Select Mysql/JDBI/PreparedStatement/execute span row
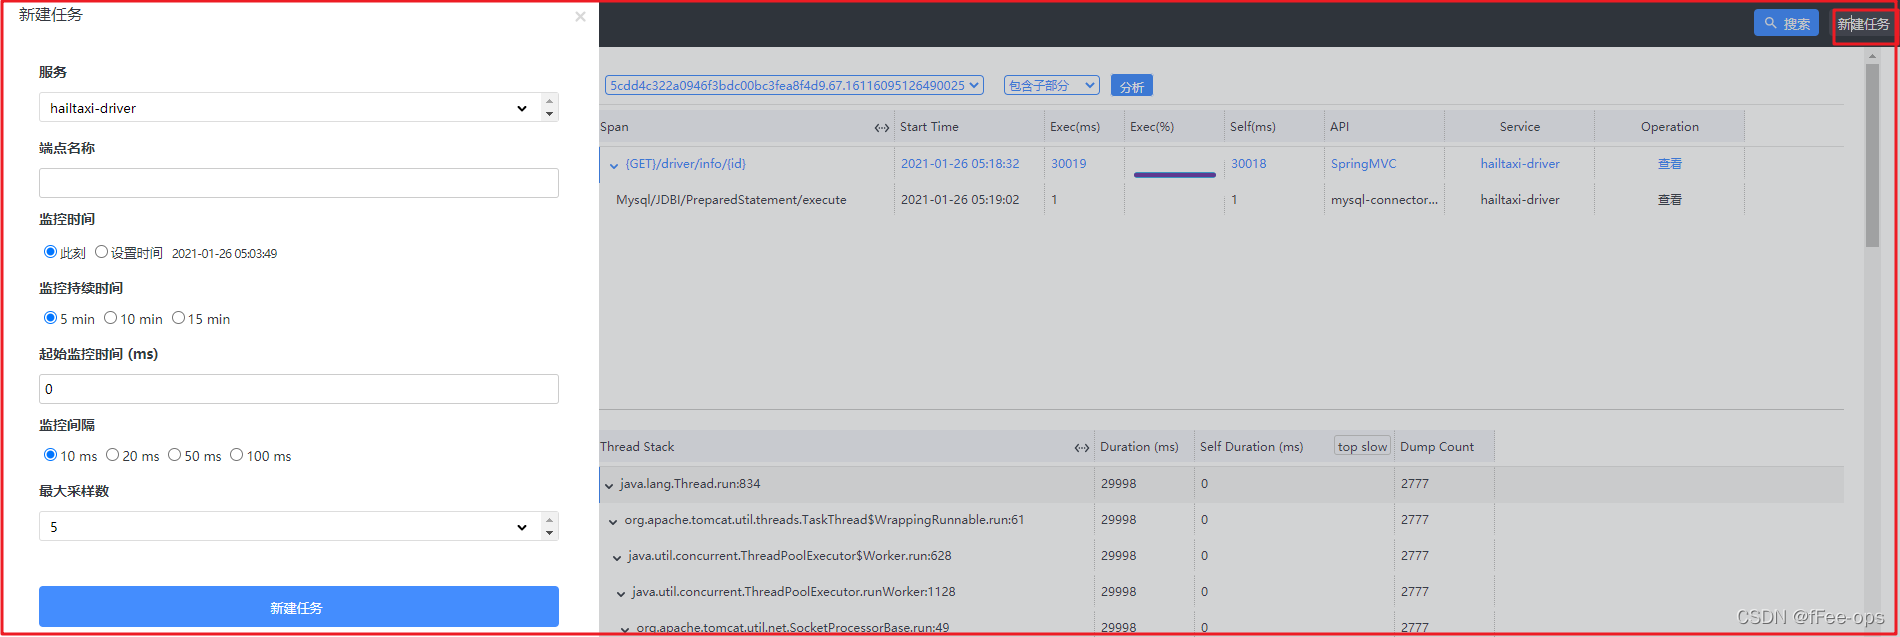The image size is (1900, 637). click(731, 200)
